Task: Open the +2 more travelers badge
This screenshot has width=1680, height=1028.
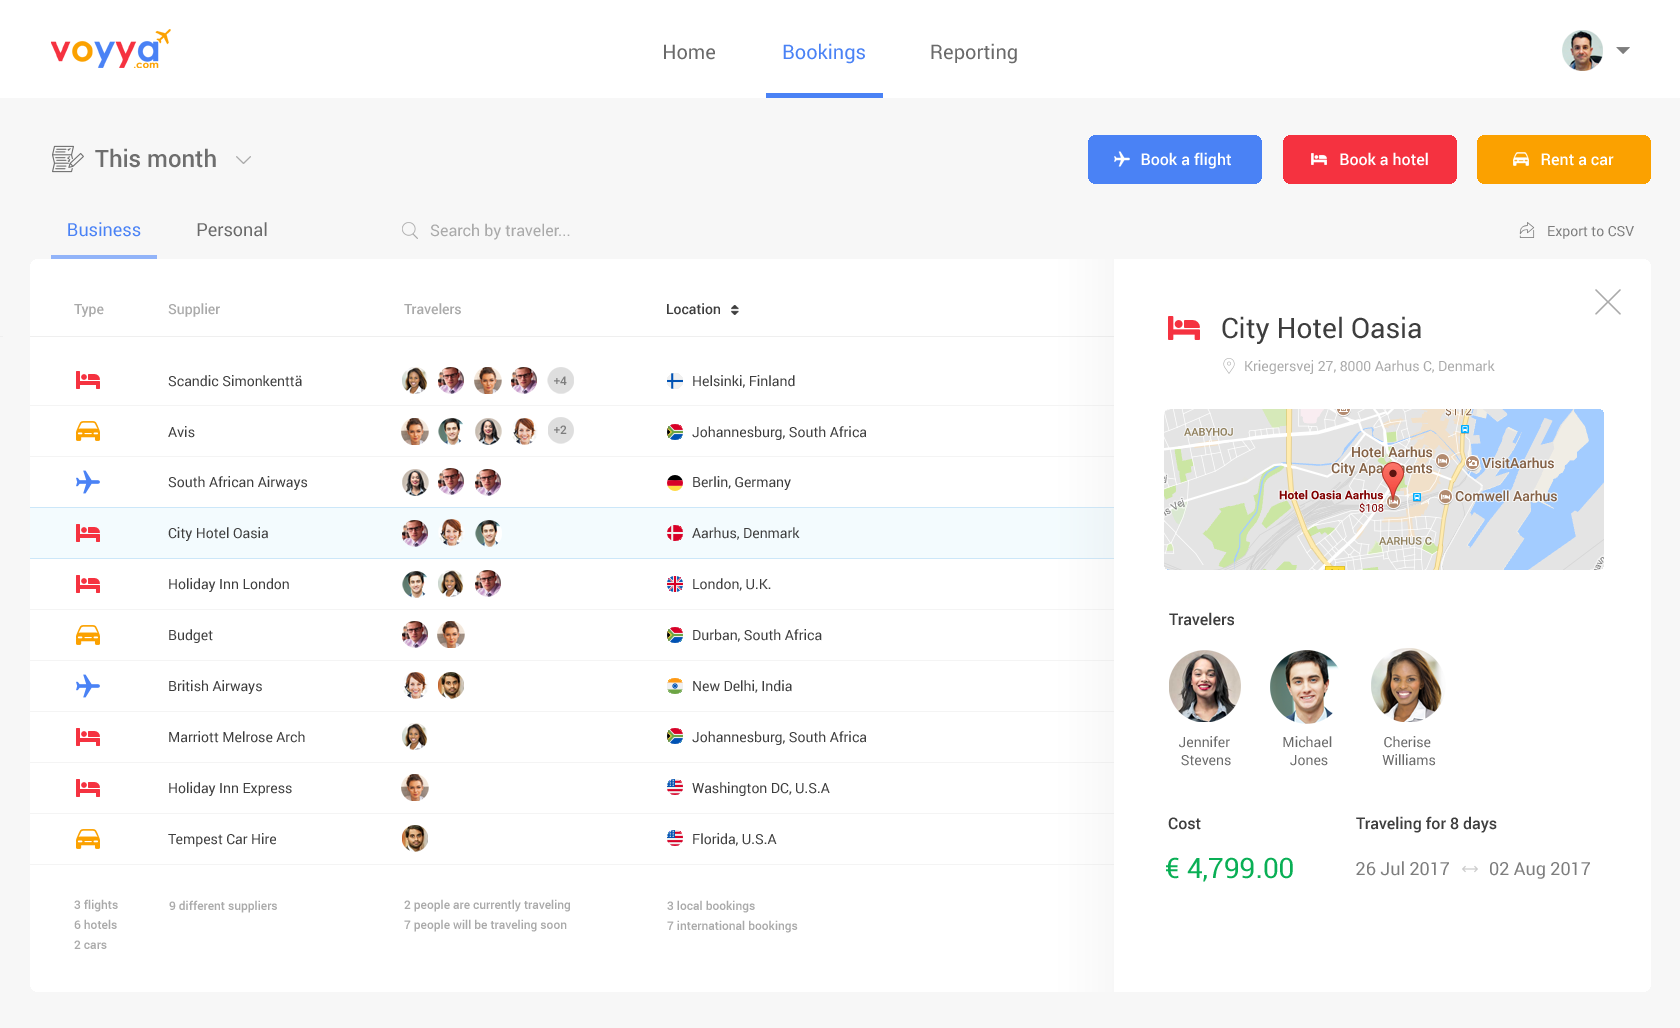Action: tap(561, 430)
